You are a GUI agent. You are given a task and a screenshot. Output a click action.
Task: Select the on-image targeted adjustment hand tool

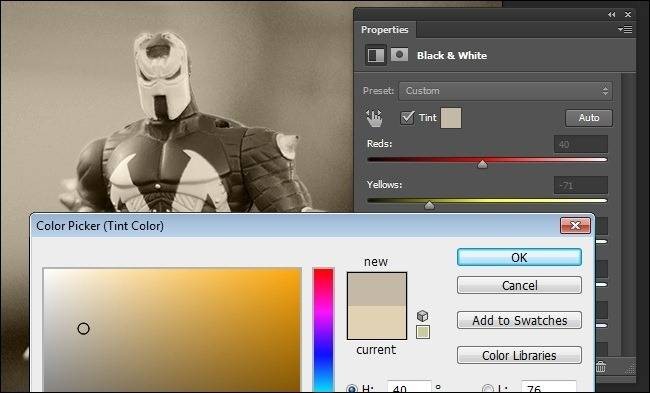[x=374, y=118]
